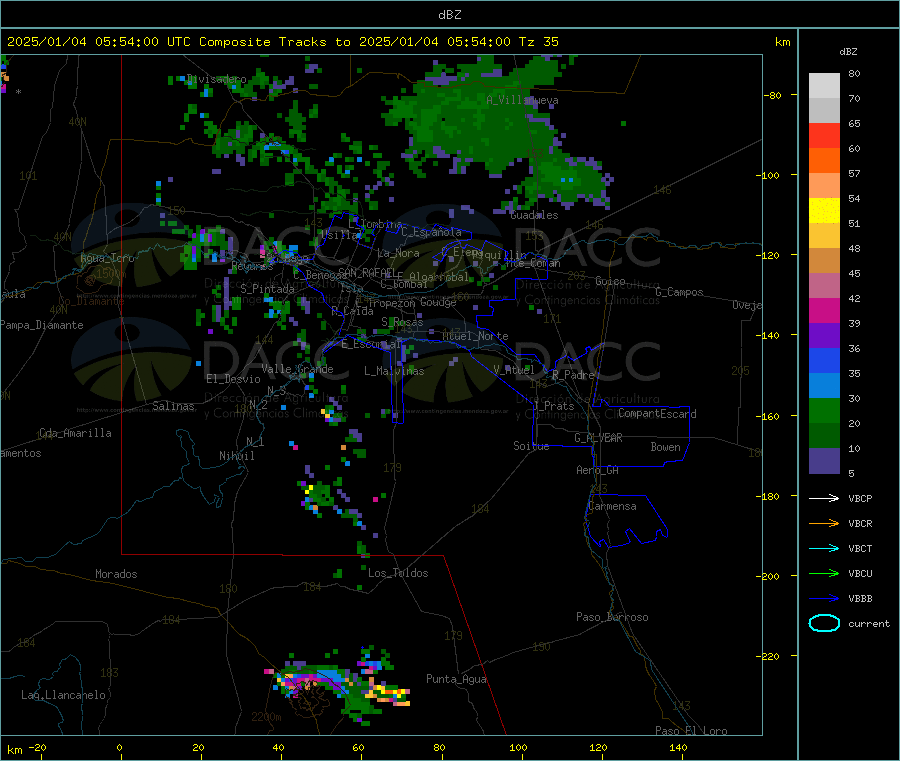Click the cyan VBCT arrow legend icon

(x=824, y=549)
